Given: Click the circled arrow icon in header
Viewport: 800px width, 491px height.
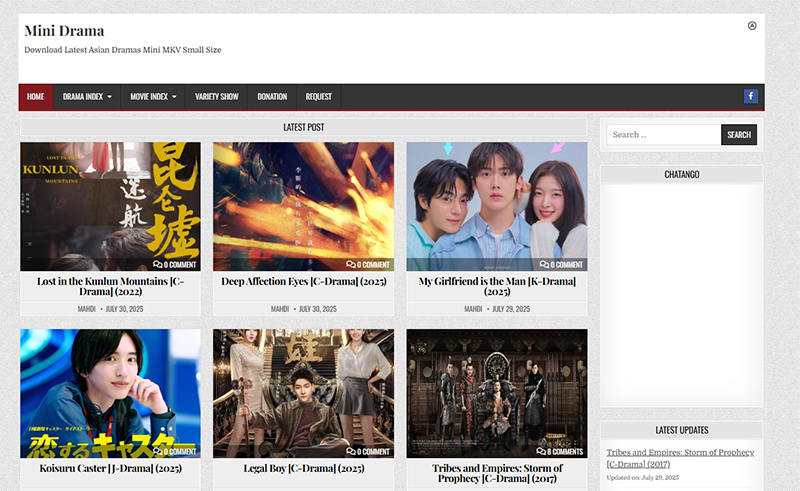Looking at the screenshot, I should [752, 26].
